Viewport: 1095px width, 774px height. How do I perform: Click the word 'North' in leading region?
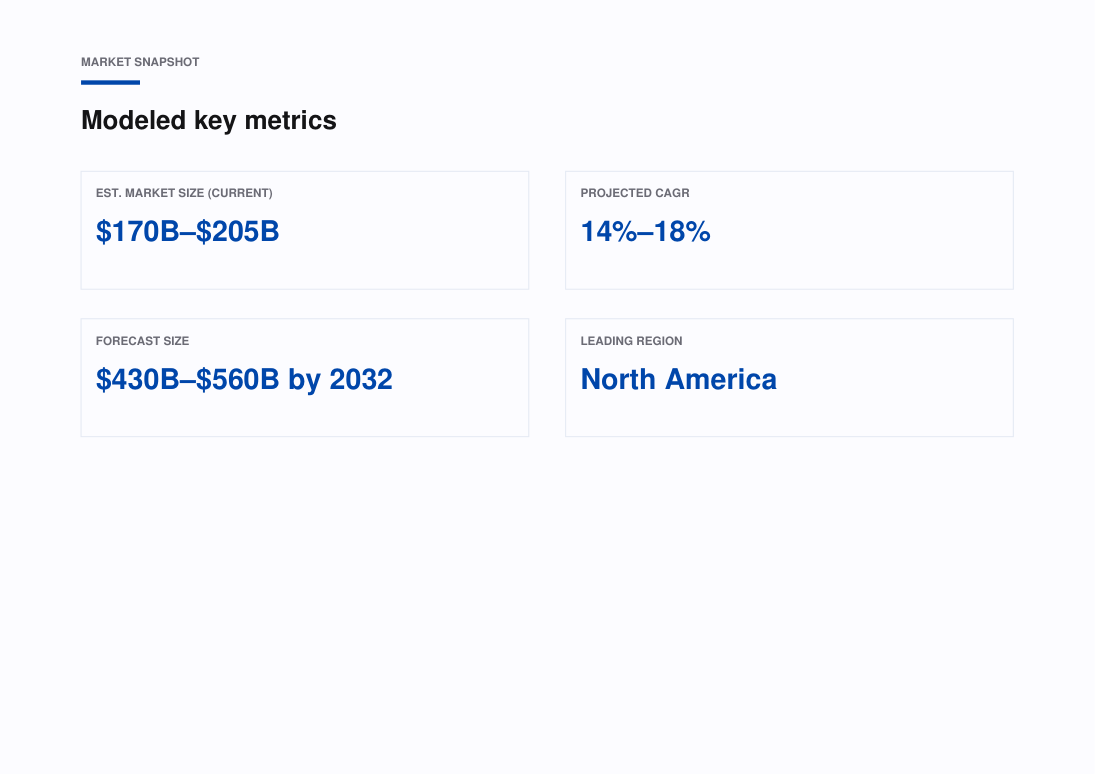[x=618, y=380]
